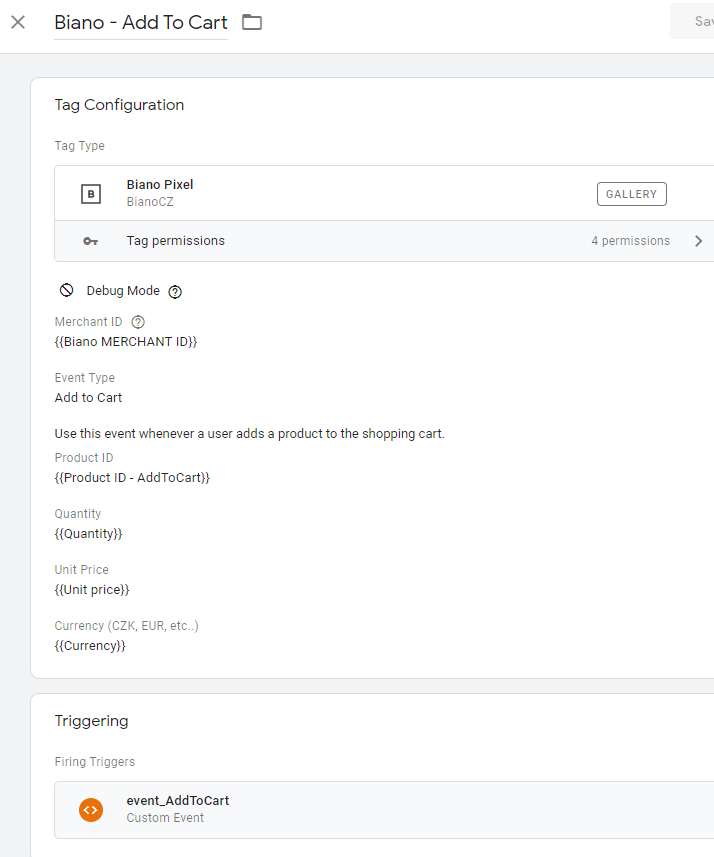Open the Merchant ID help question mark
The width and height of the screenshot is (714, 857).
coord(138,322)
